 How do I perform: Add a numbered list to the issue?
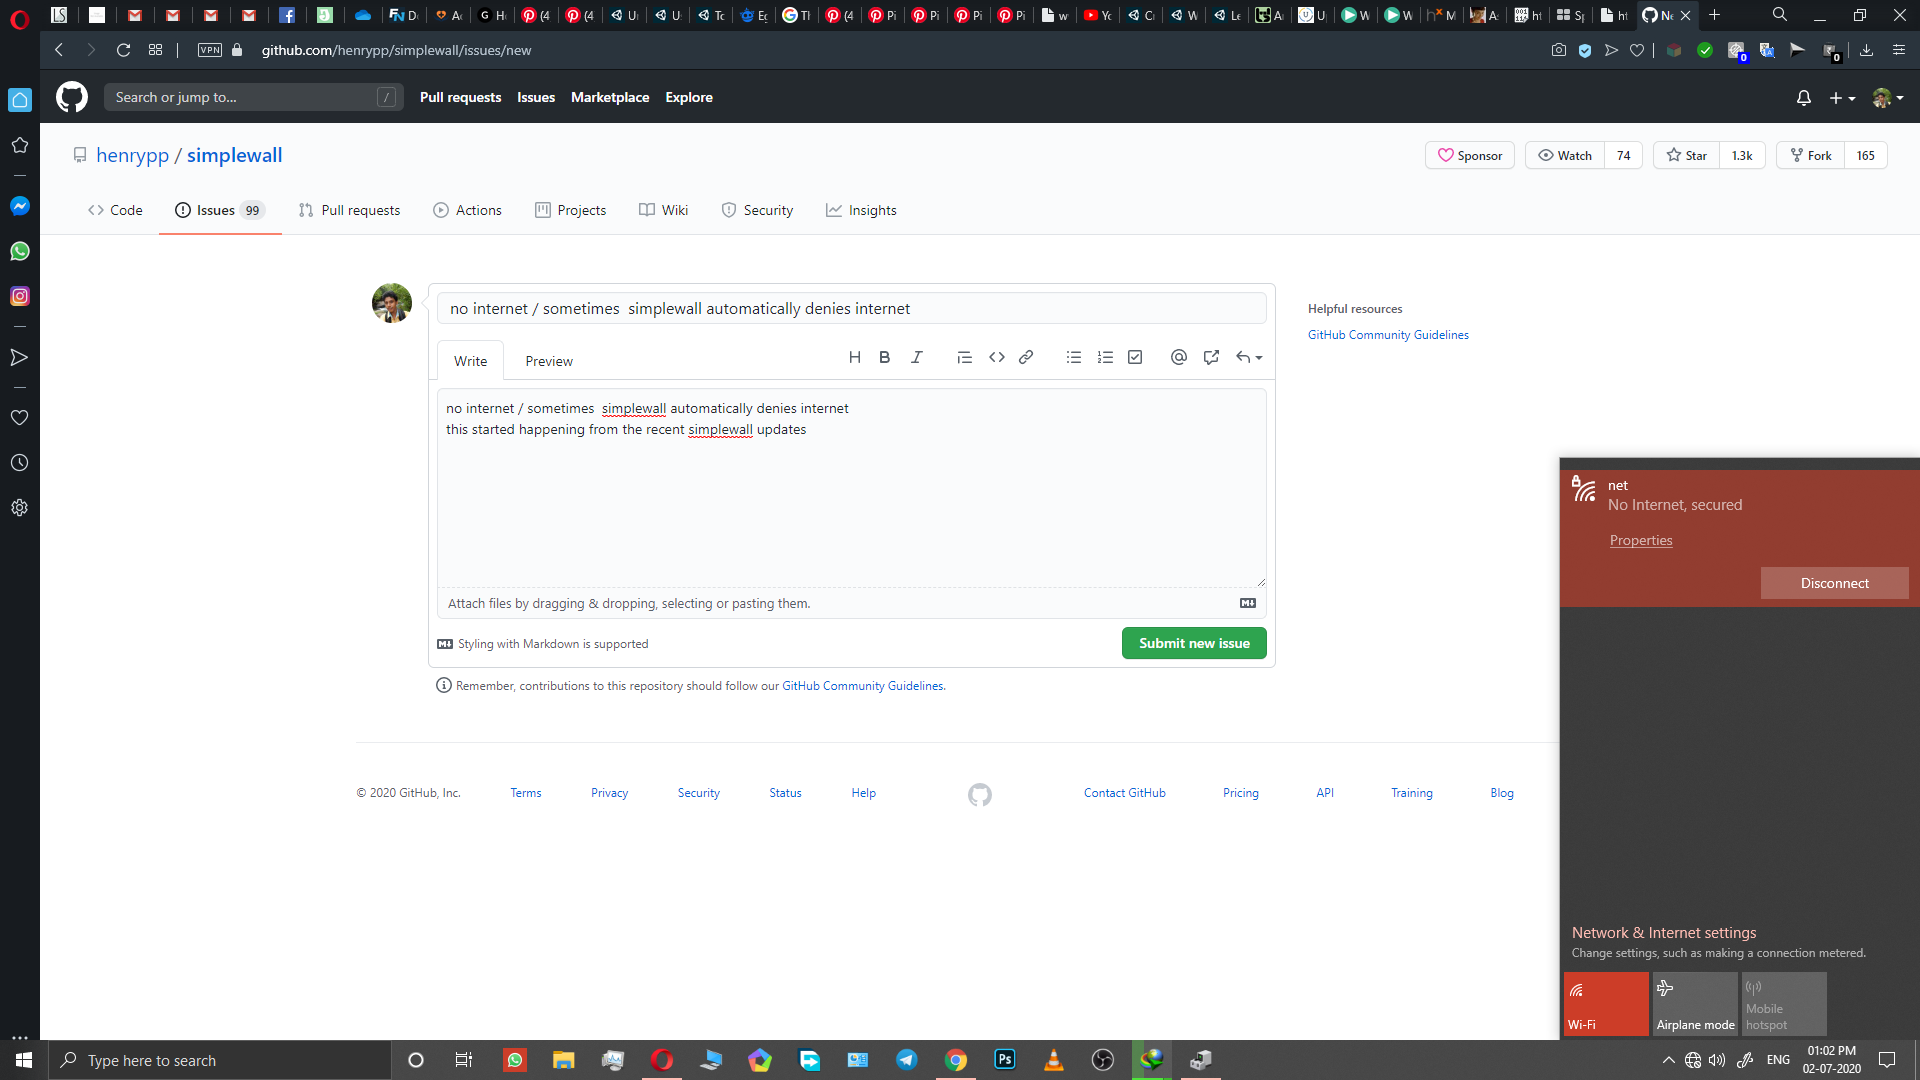1105,357
